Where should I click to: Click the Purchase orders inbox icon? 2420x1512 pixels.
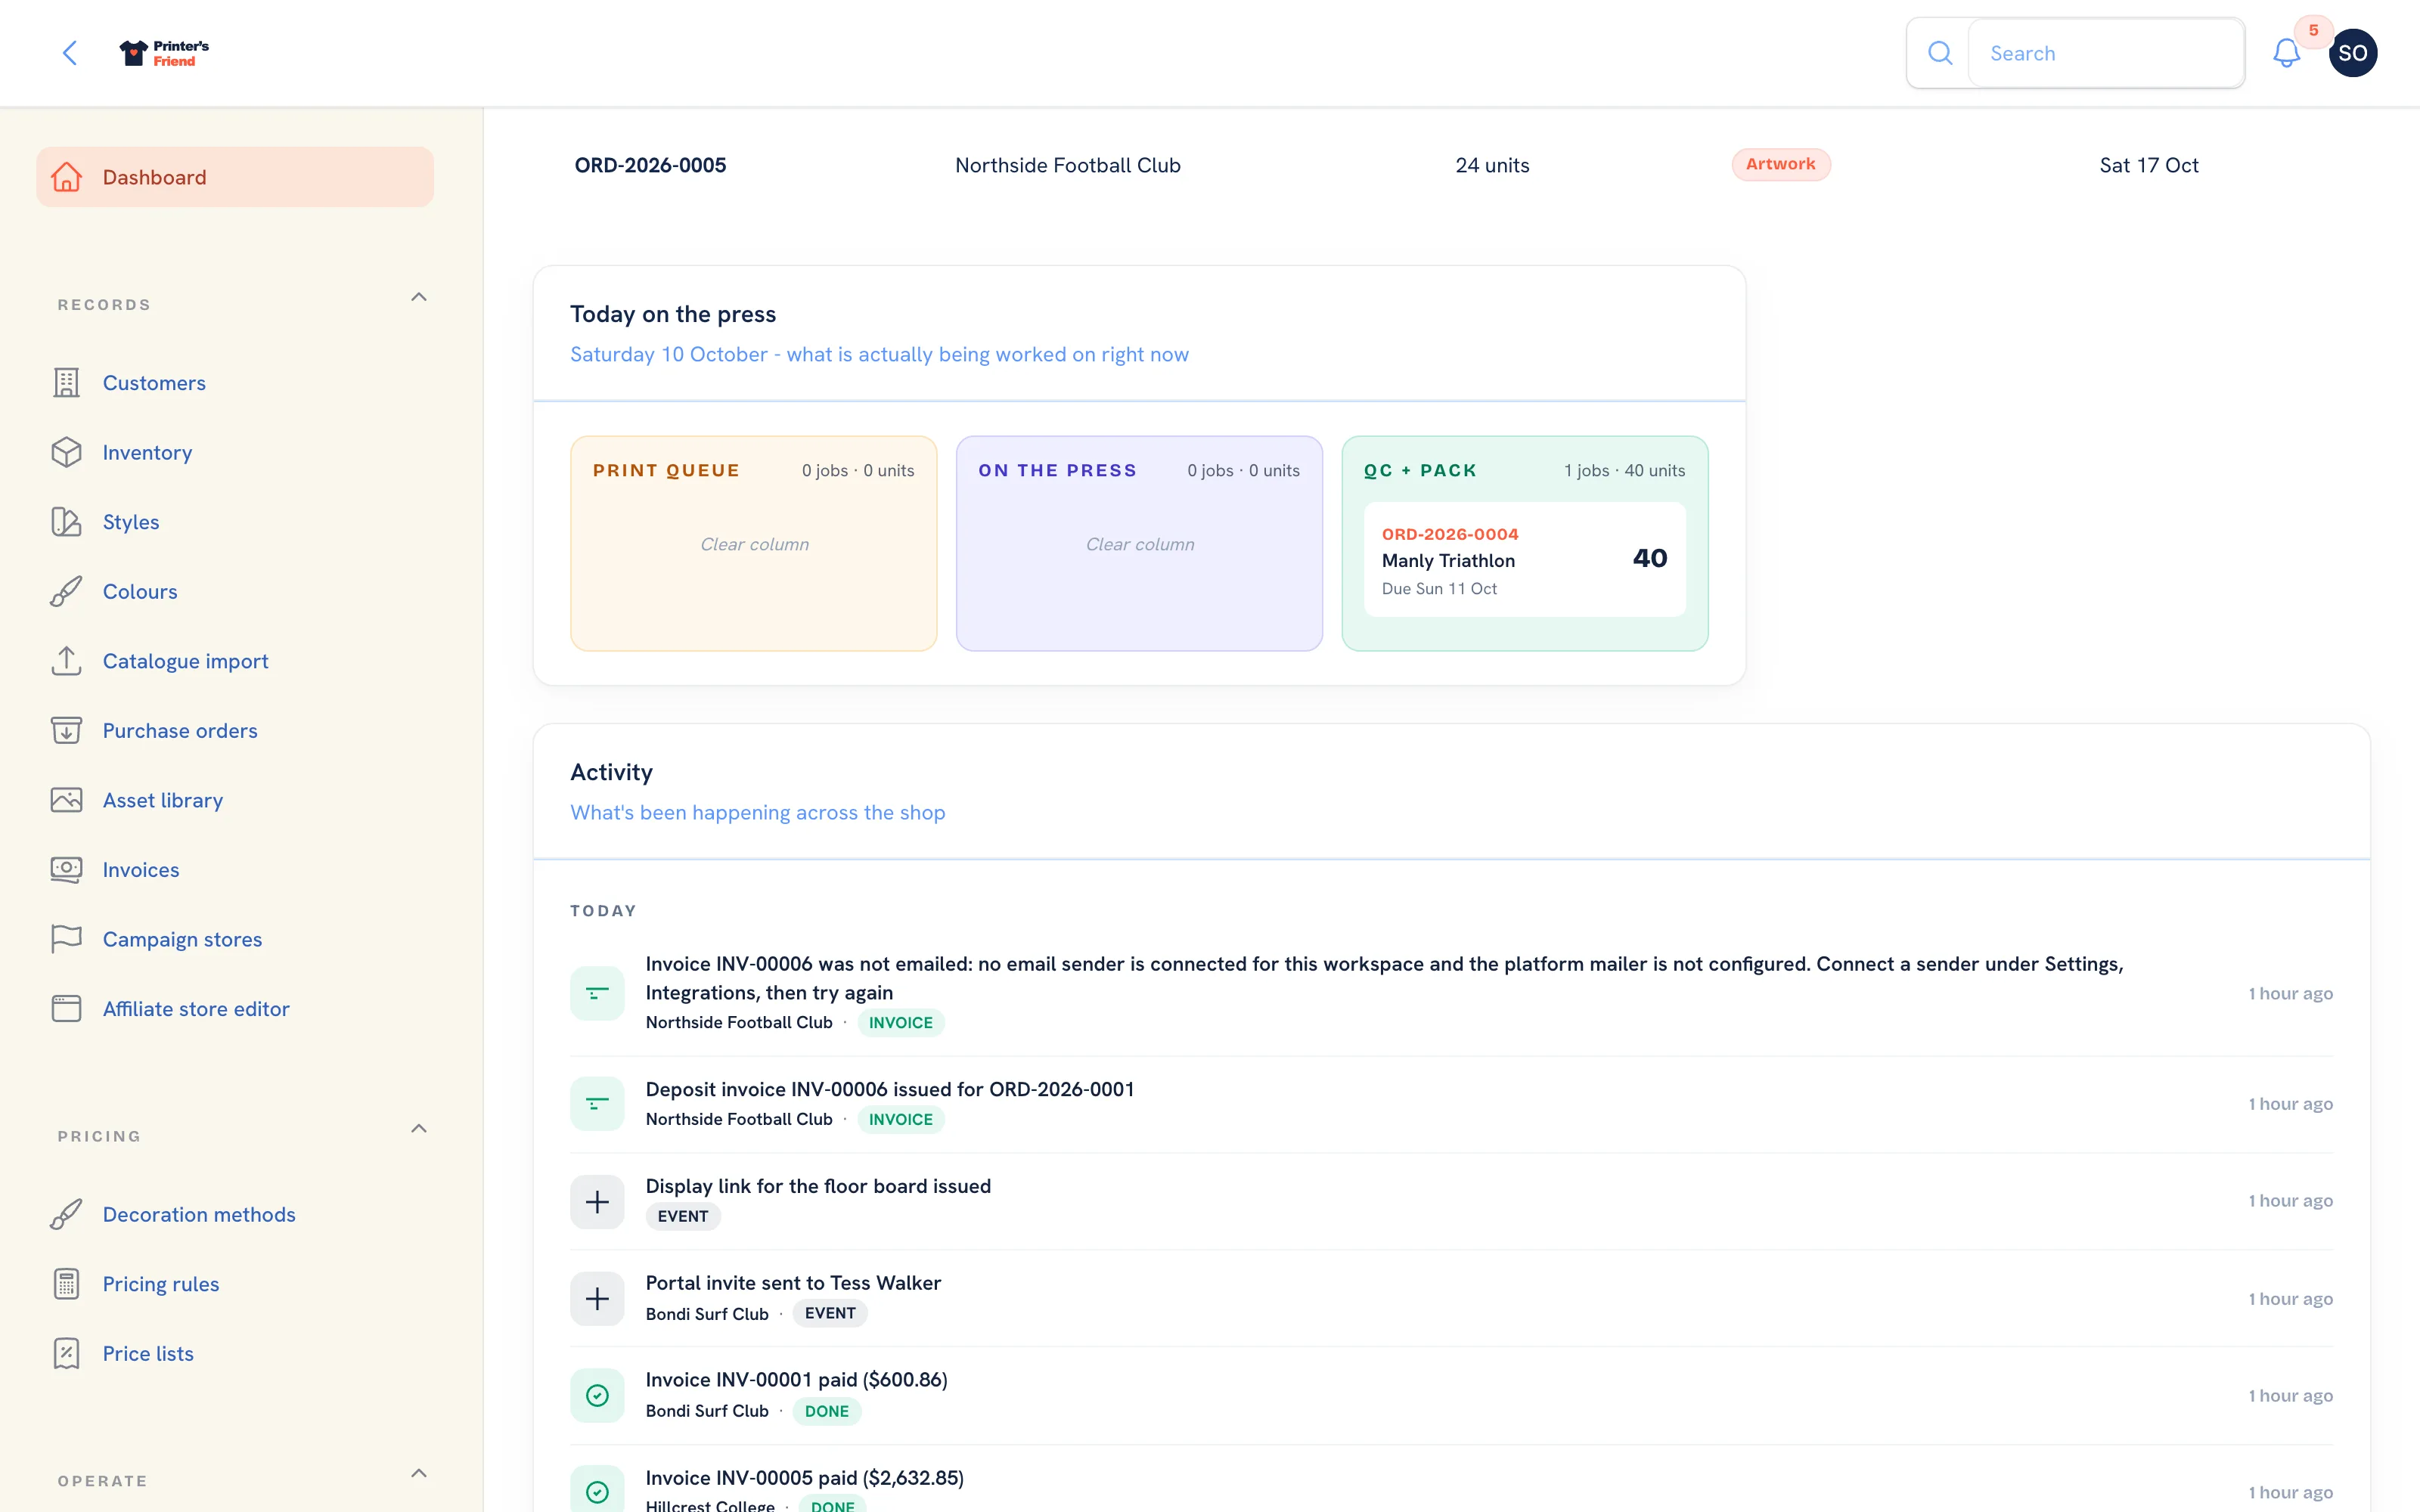tap(66, 730)
